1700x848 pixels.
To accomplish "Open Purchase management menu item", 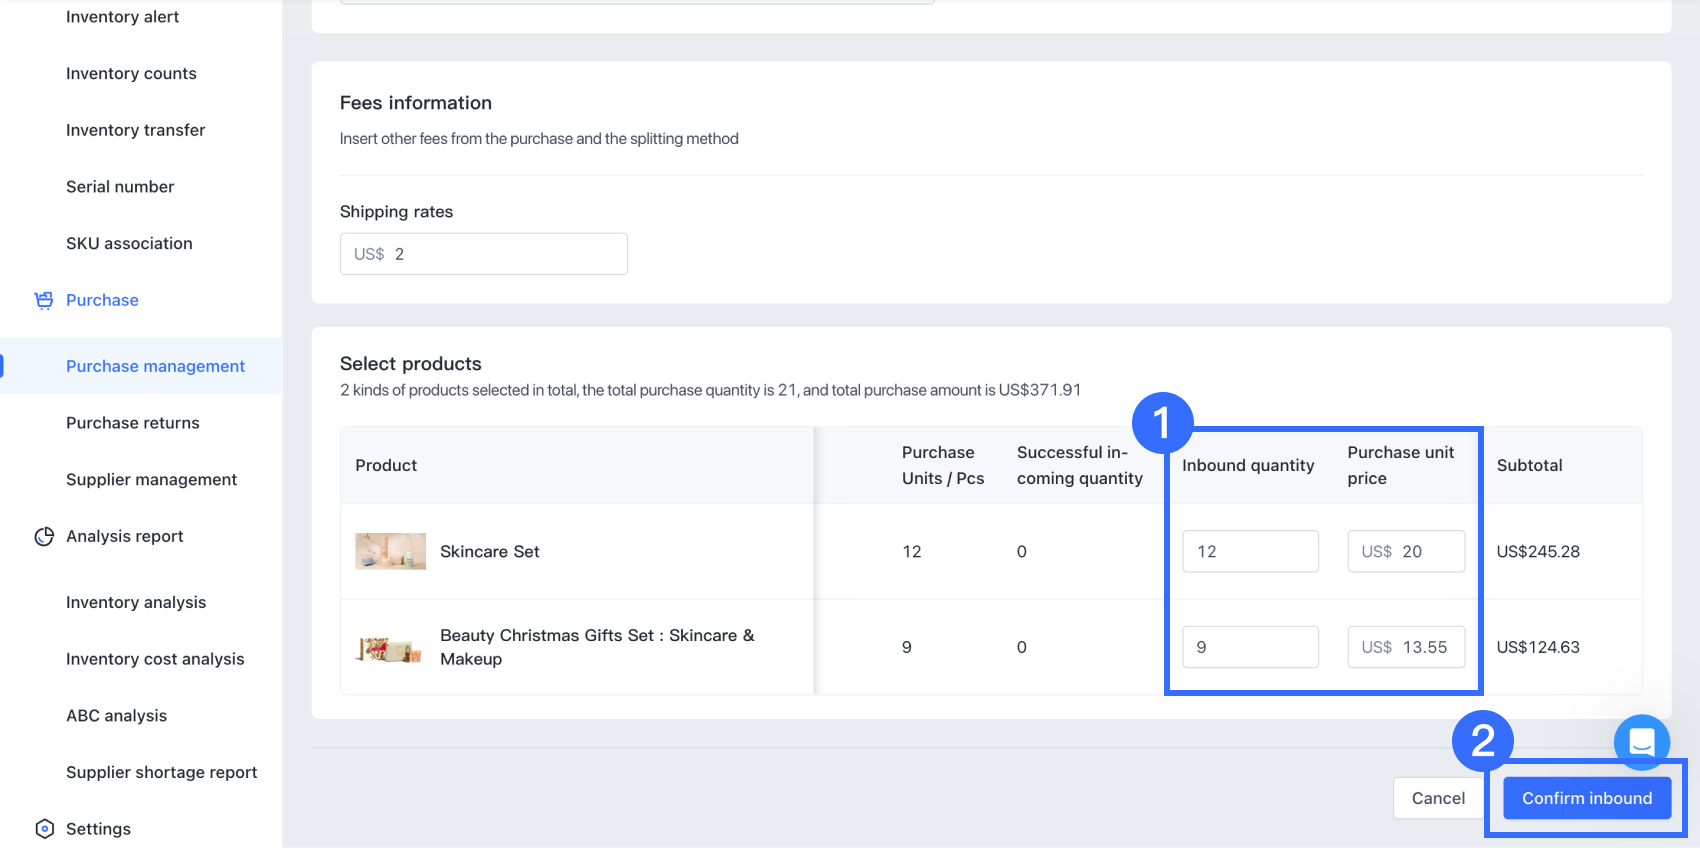I will click(155, 366).
